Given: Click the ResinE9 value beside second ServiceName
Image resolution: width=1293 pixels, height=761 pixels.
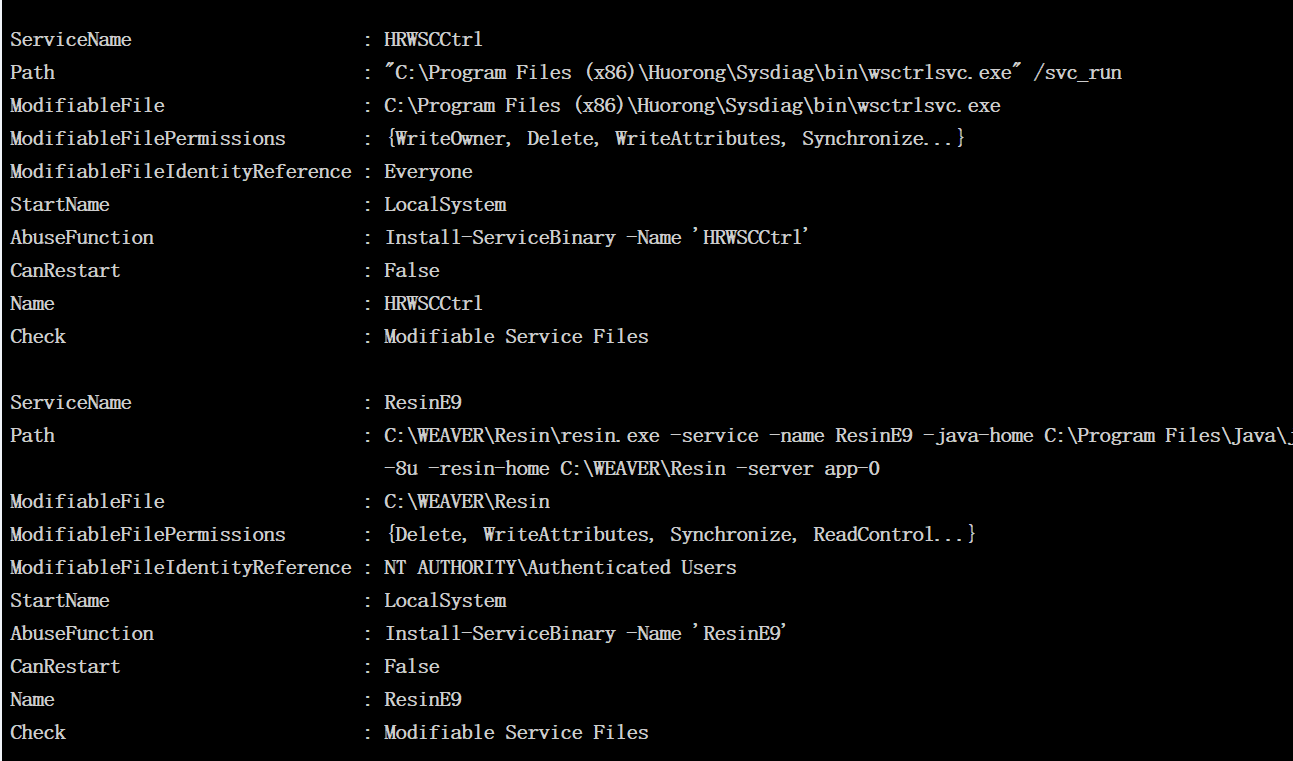Looking at the screenshot, I should tap(423, 403).
